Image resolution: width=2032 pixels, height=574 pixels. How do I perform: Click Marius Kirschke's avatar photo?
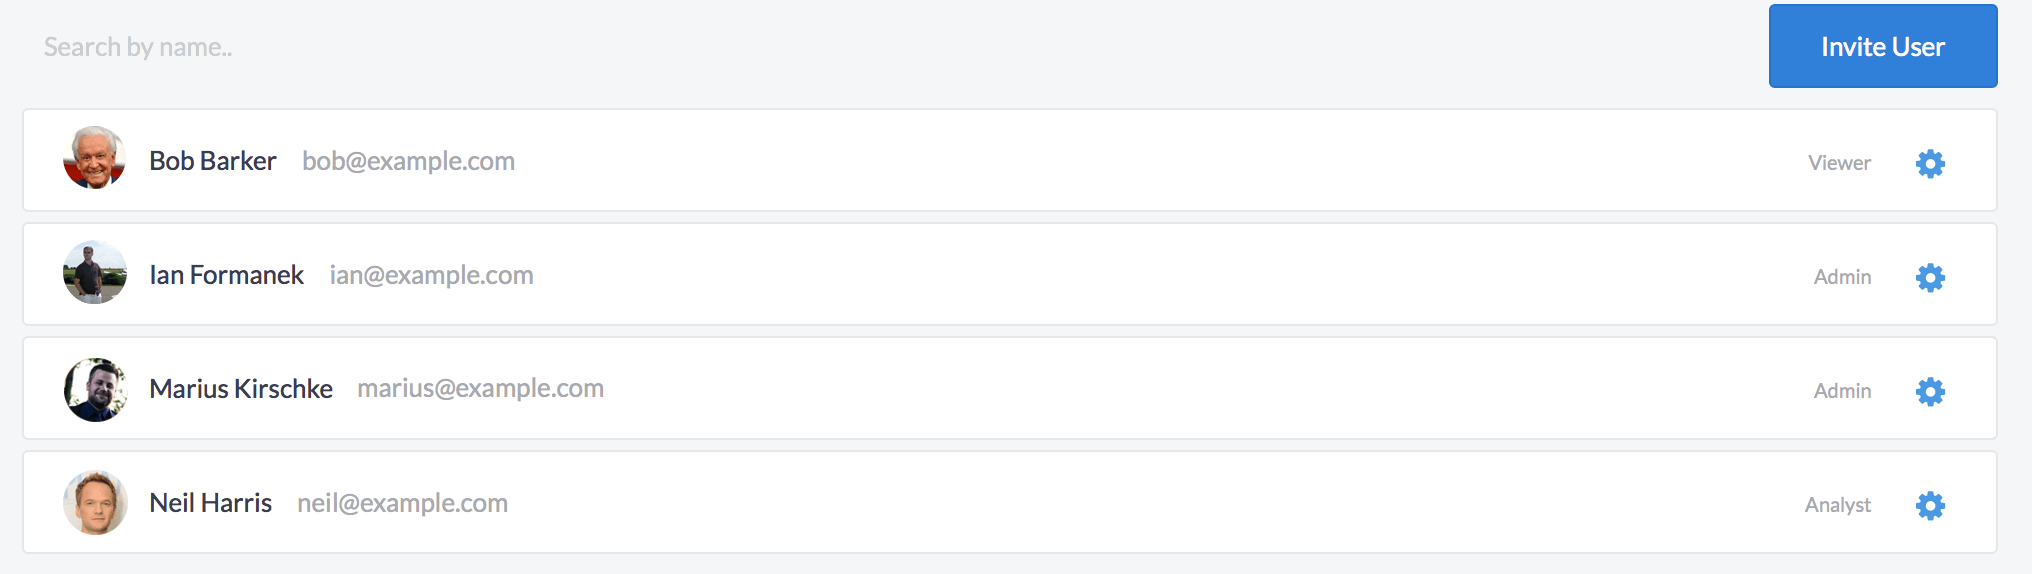[95, 389]
